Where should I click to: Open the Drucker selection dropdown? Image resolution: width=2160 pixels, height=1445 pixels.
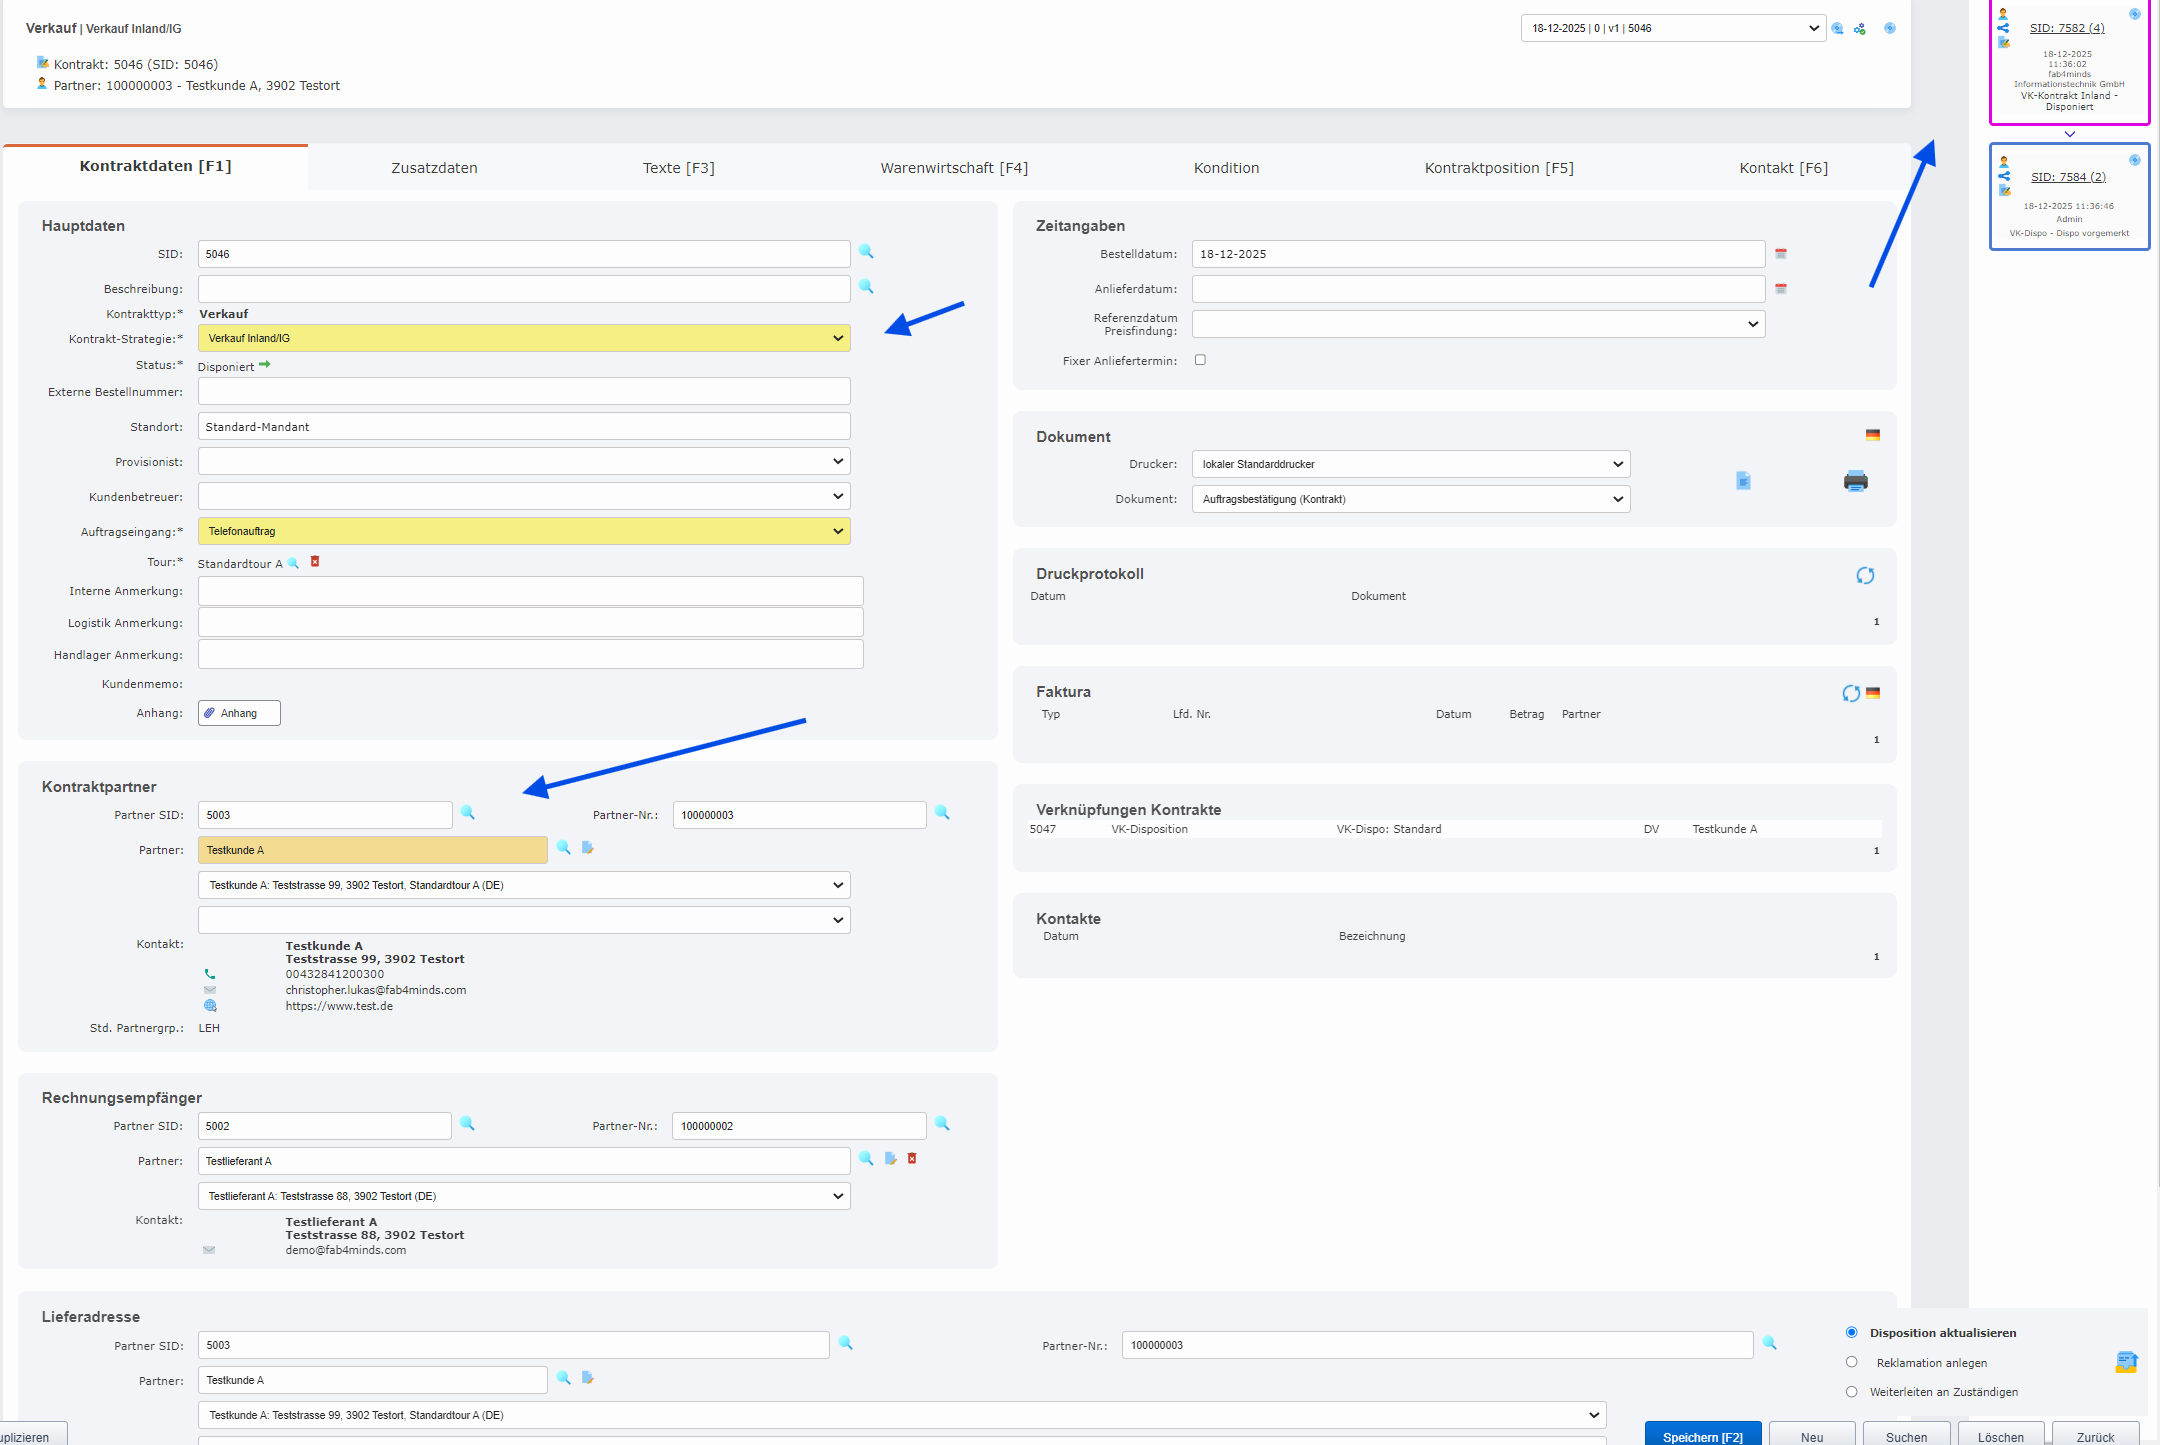click(1410, 464)
